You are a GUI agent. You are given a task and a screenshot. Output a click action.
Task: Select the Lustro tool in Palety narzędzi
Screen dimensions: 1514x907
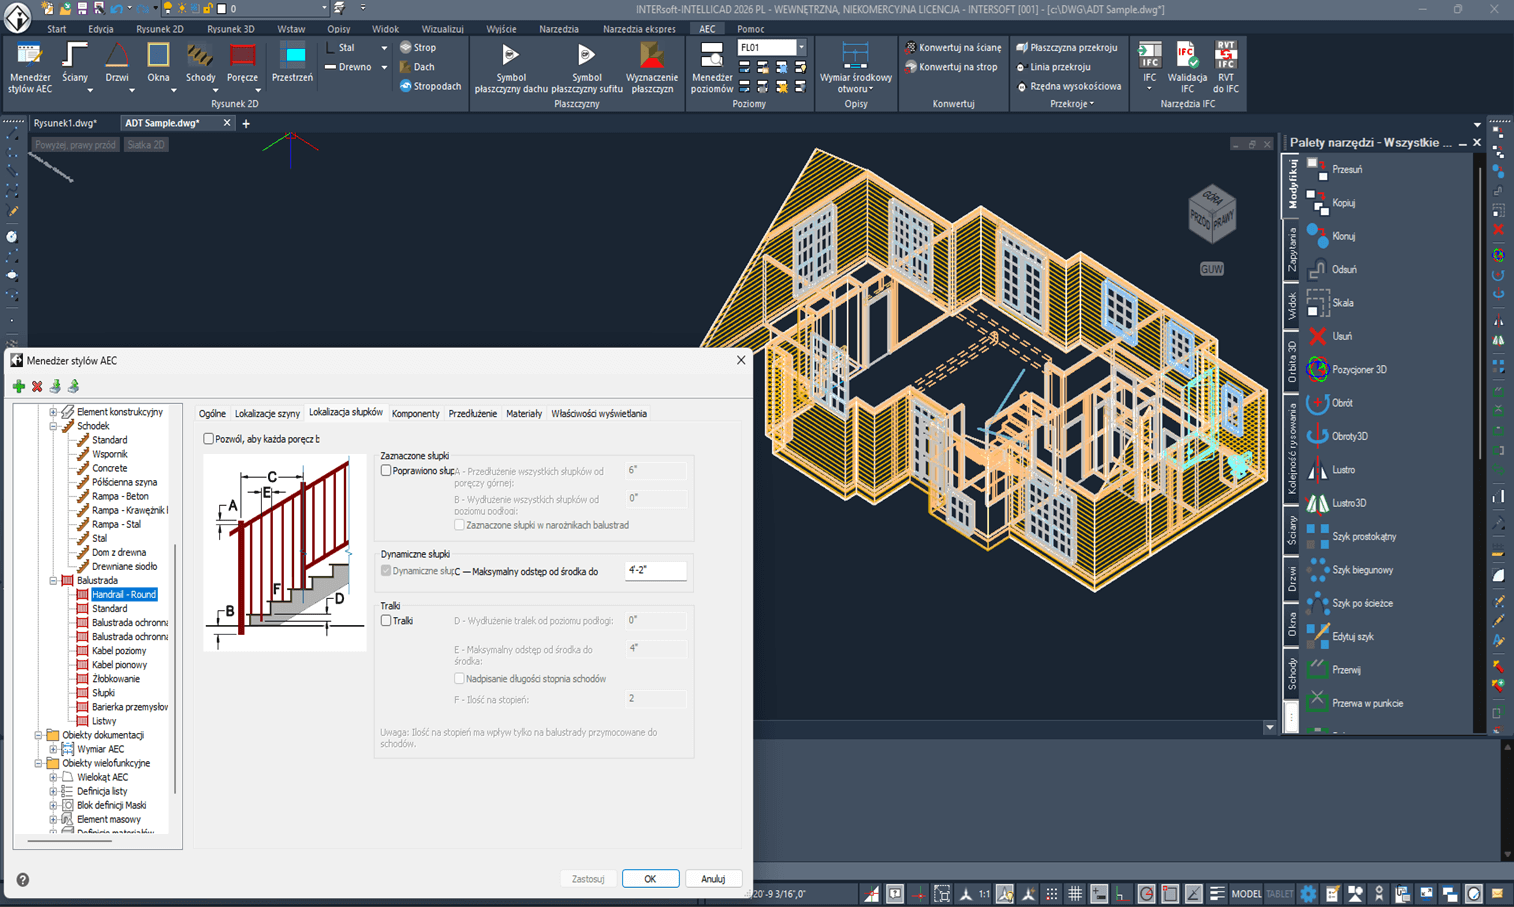[x=1345, y=469]
